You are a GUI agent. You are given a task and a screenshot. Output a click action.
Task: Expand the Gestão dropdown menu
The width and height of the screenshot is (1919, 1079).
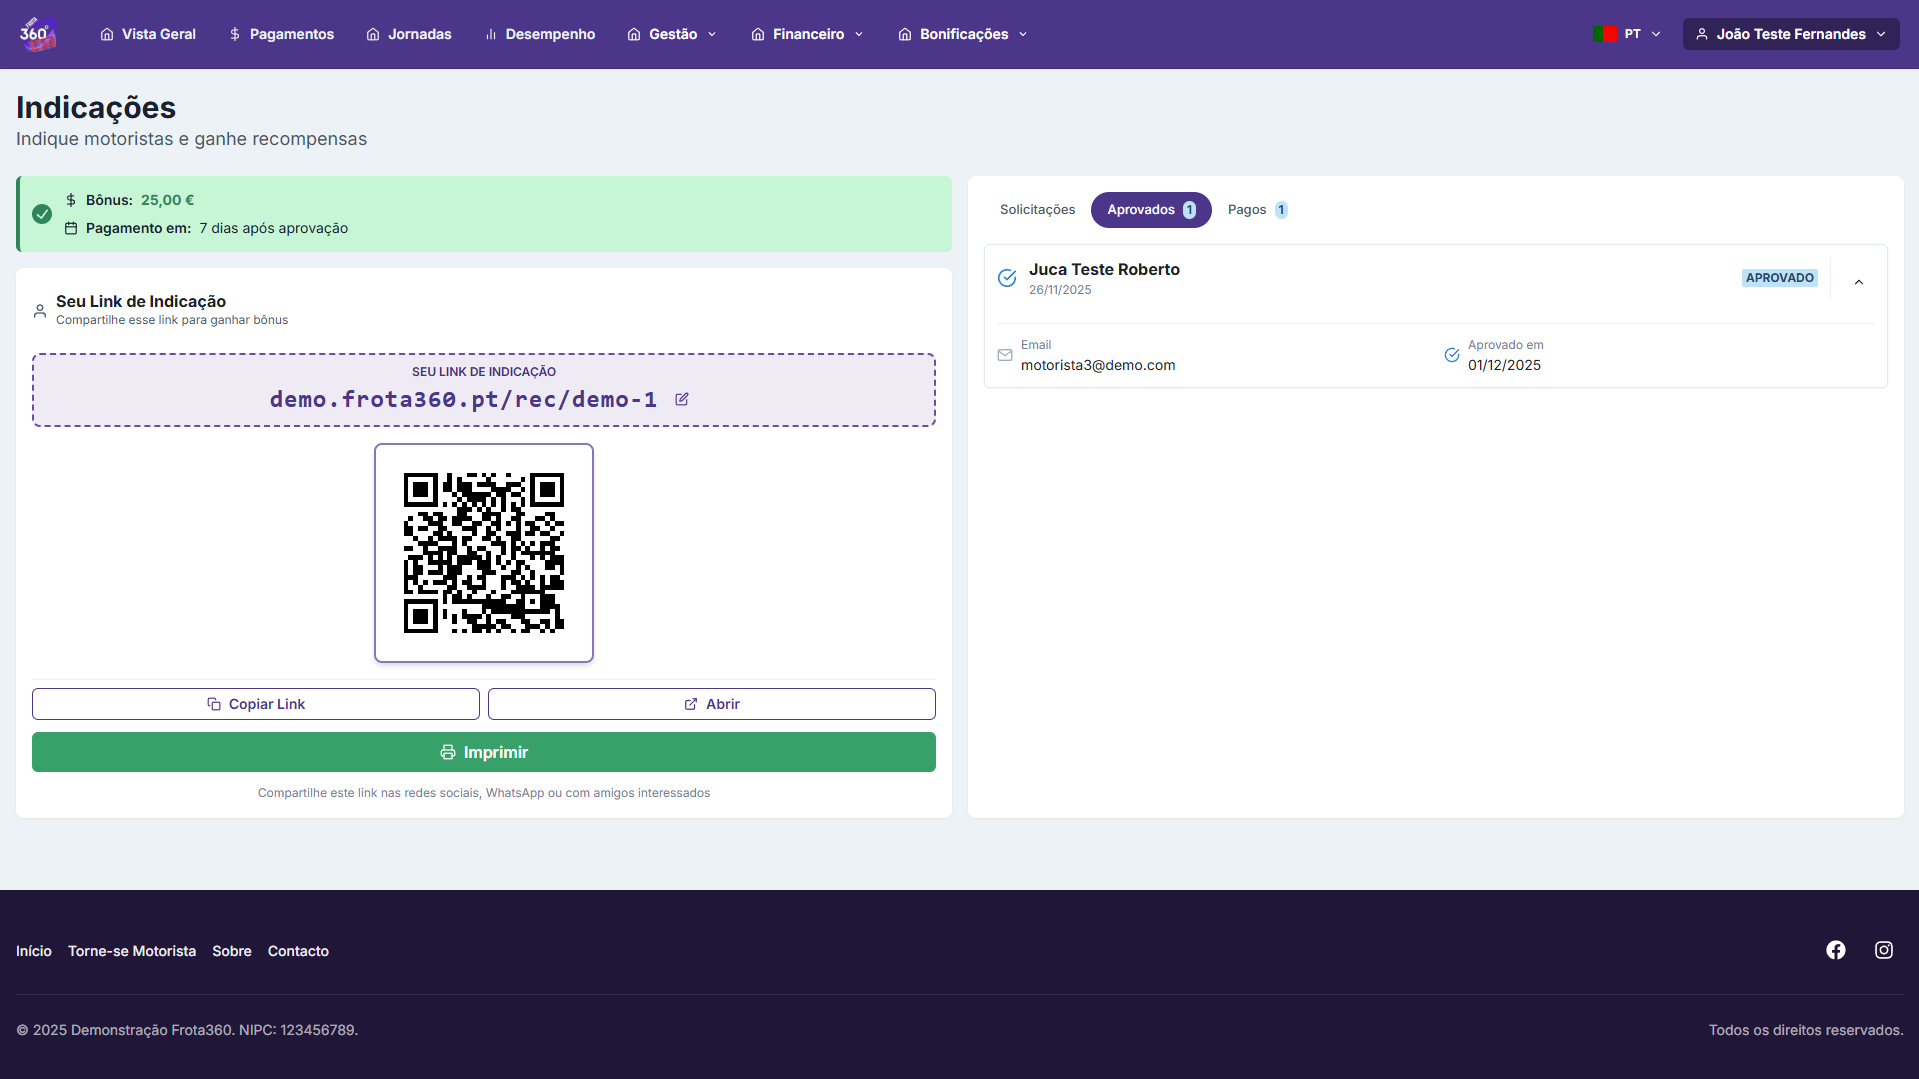tap(672, 34)
